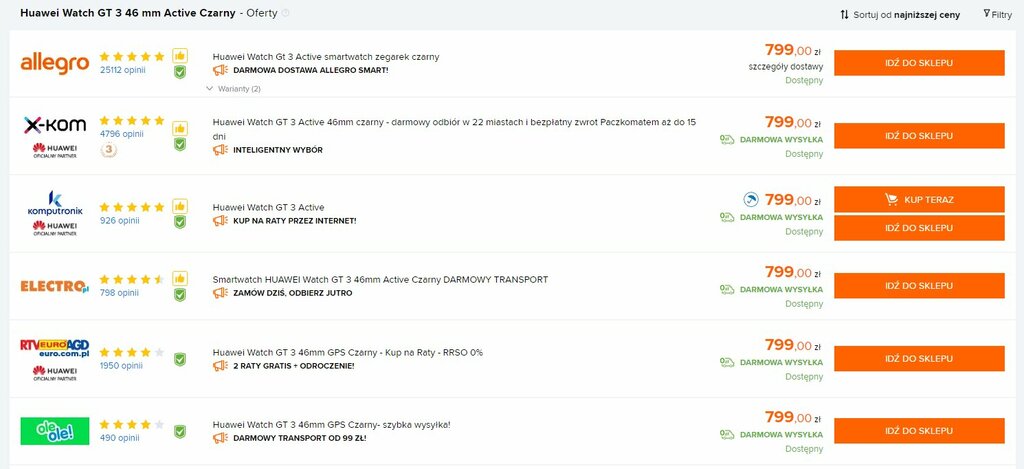This screenshot has width=1024, height=469.
Task: Open the sort by najniższej ceny dropdown
Action: tap(900, 14)
